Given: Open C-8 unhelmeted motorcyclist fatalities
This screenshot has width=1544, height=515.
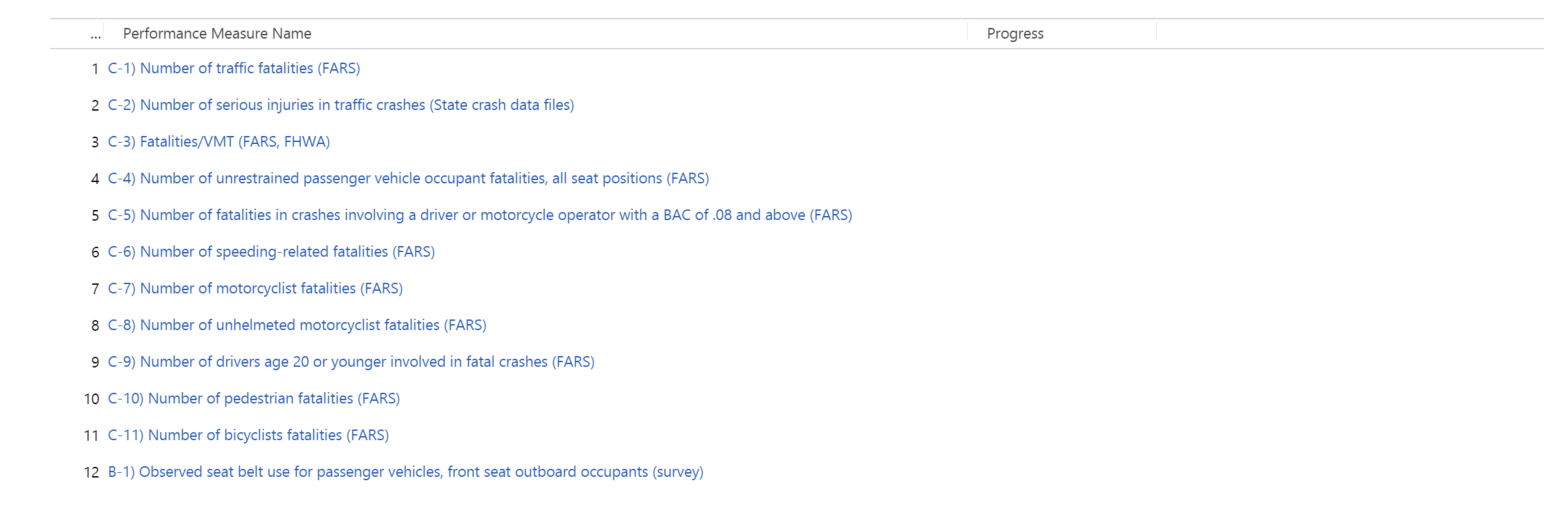Looking at the screenshot, I should 297,325.
